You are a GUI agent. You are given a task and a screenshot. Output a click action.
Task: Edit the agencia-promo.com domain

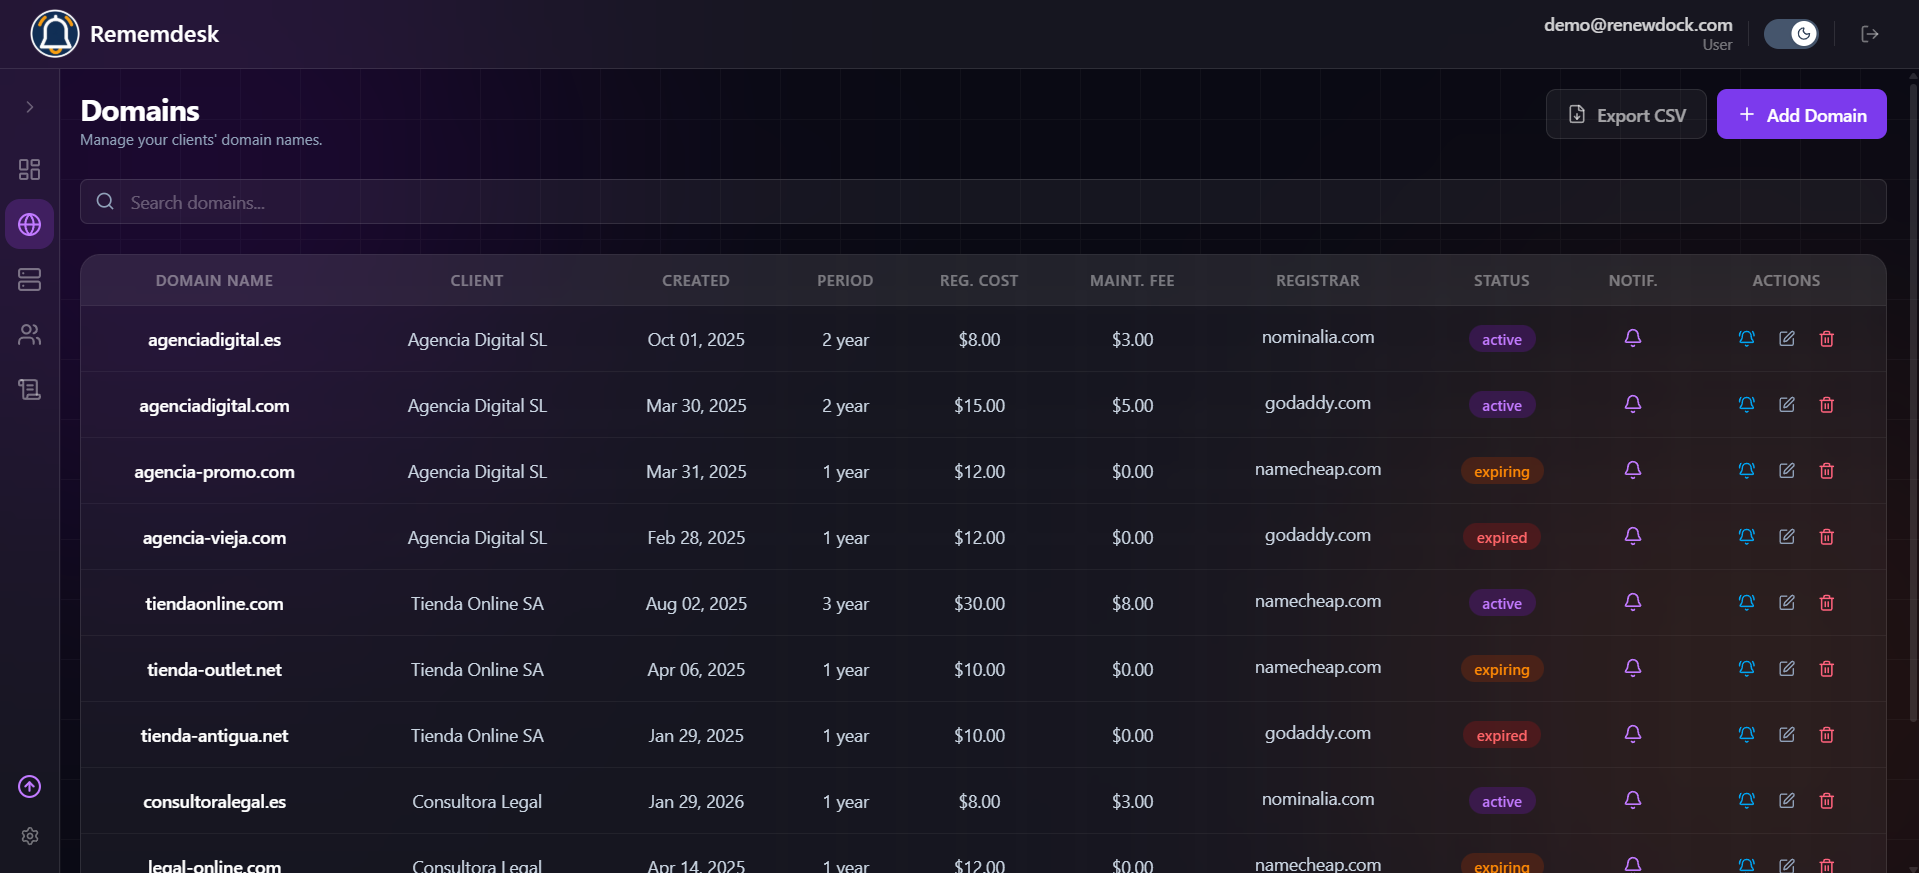[1787, 471]
